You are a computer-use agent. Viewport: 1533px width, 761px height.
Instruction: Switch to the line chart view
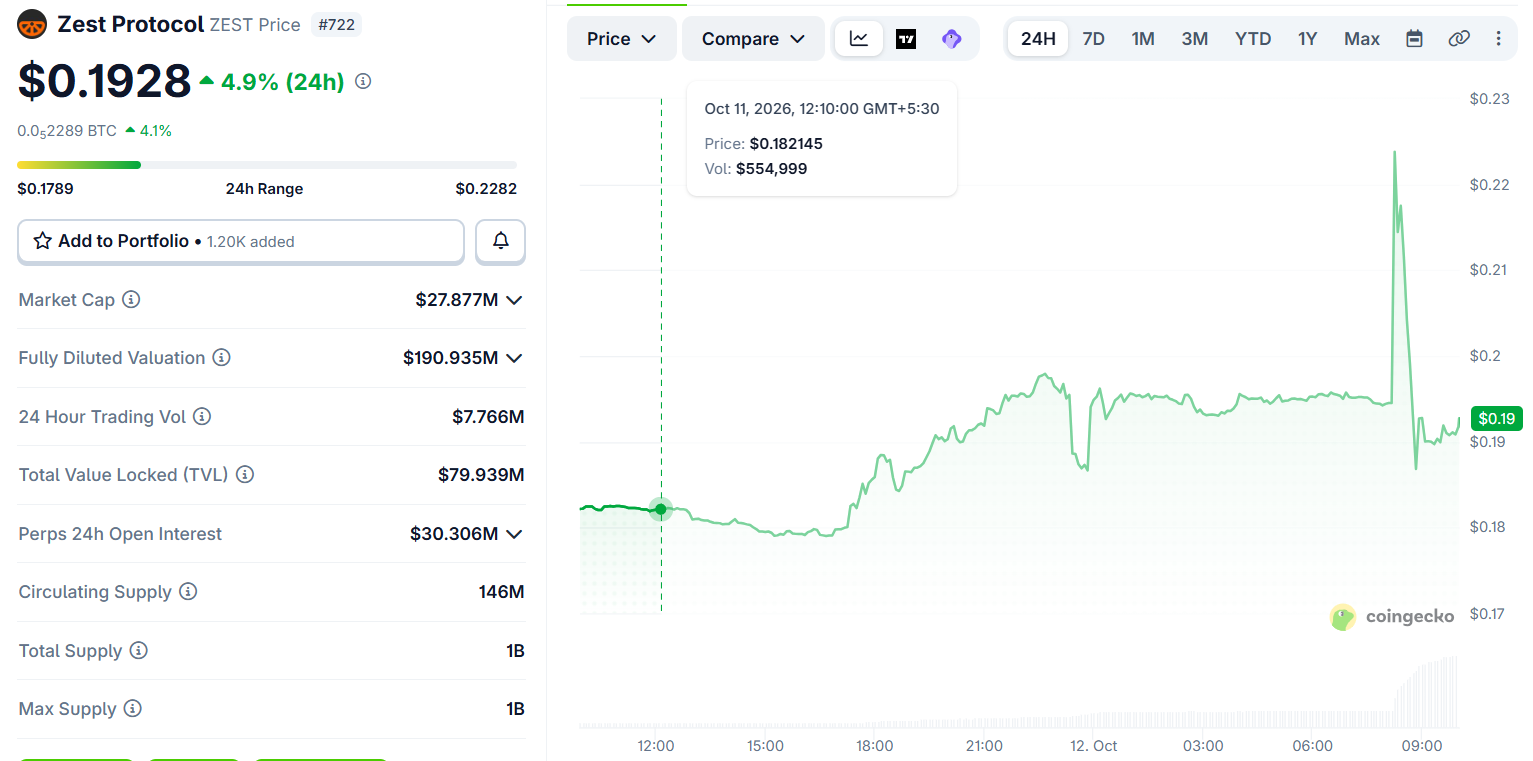tap(859, 39)
